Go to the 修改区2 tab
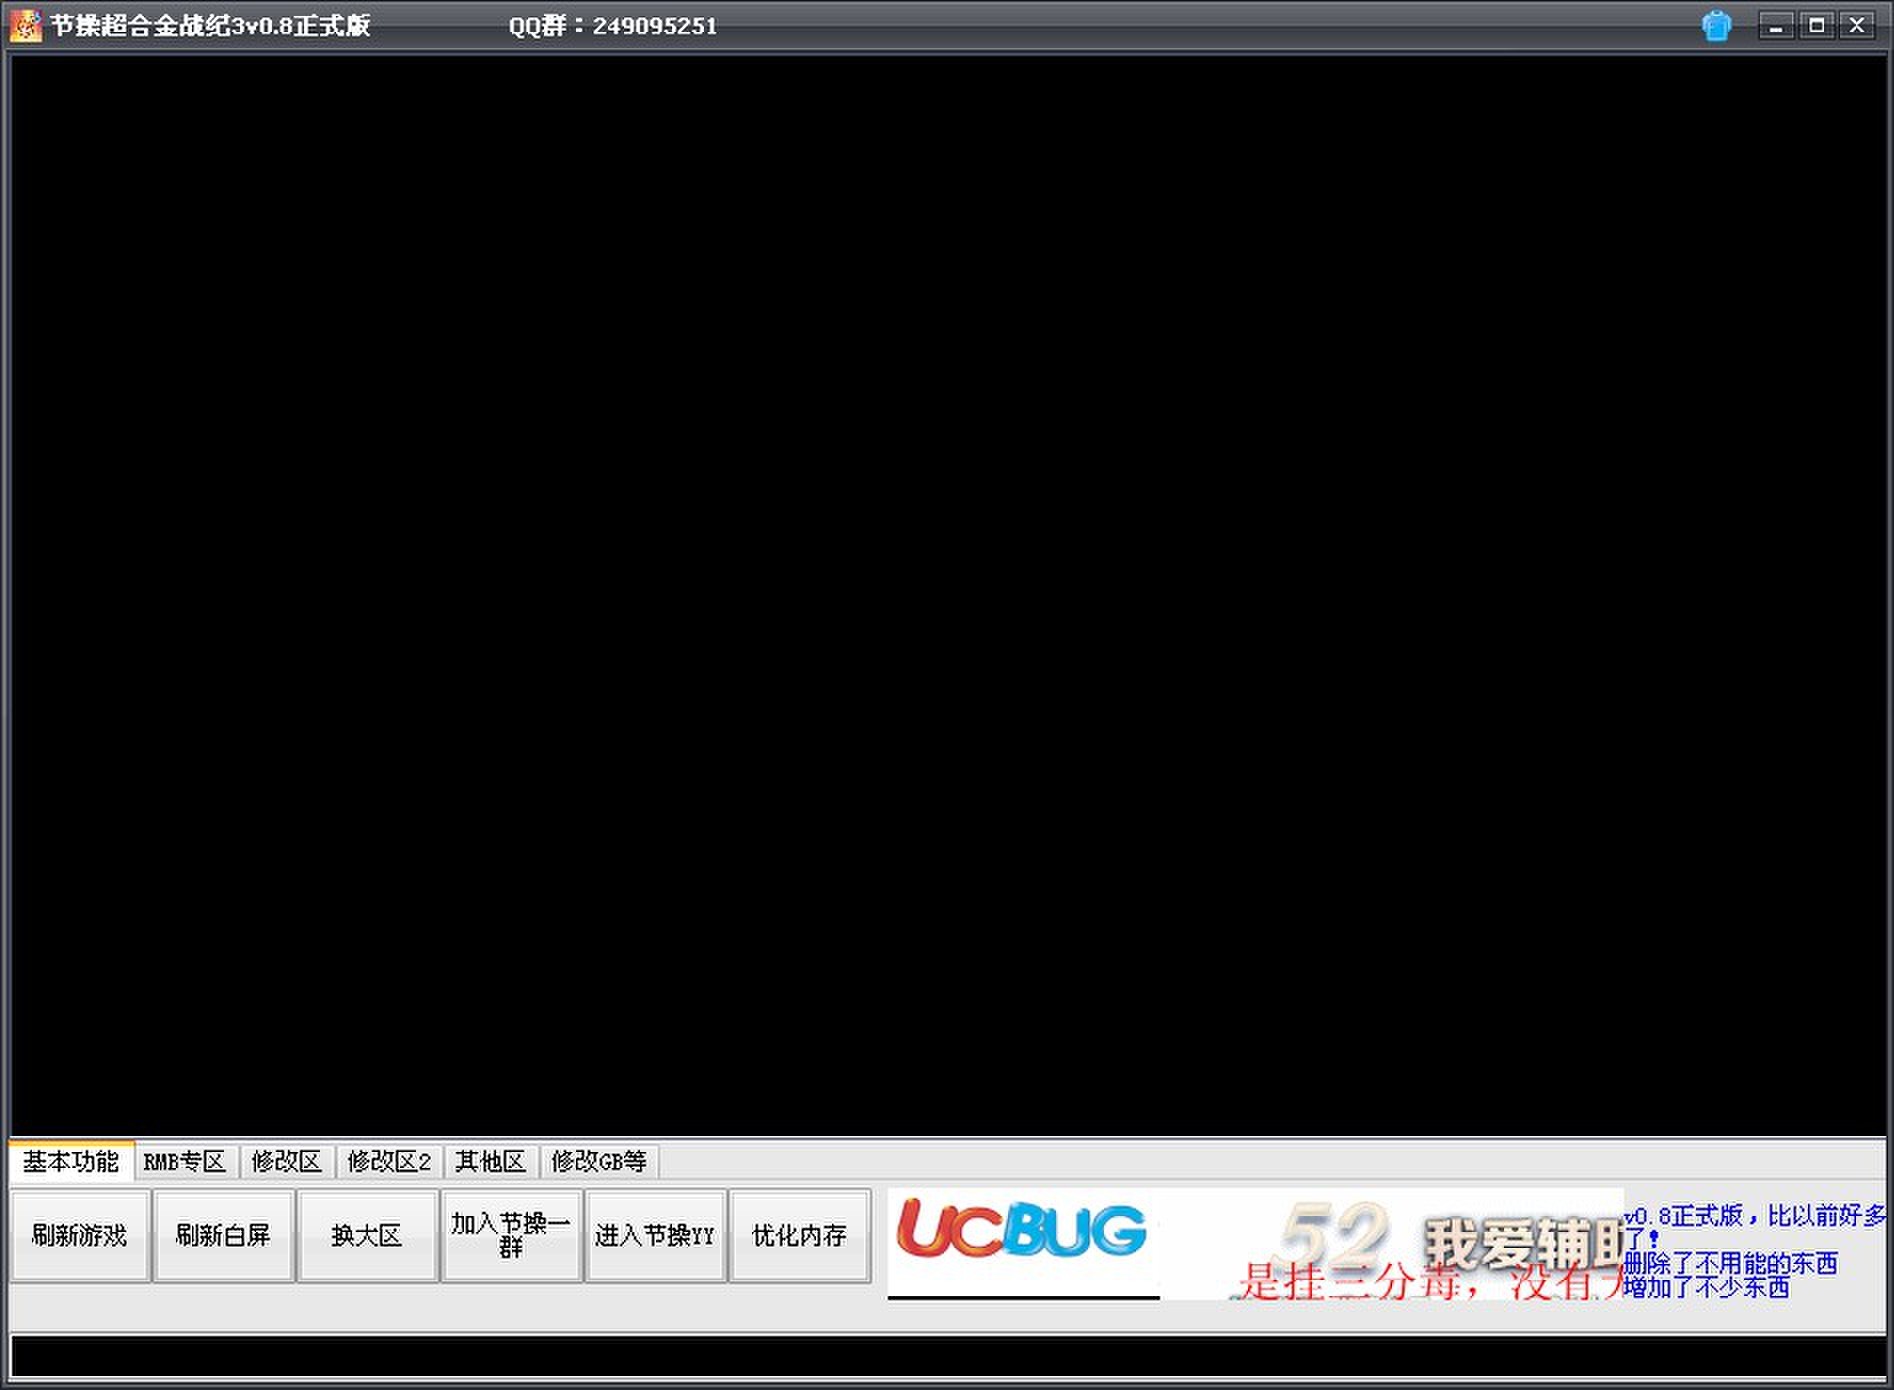Image resolution: width=1894 pixels, height=1390 pixels. click(x=389, y=1161)
